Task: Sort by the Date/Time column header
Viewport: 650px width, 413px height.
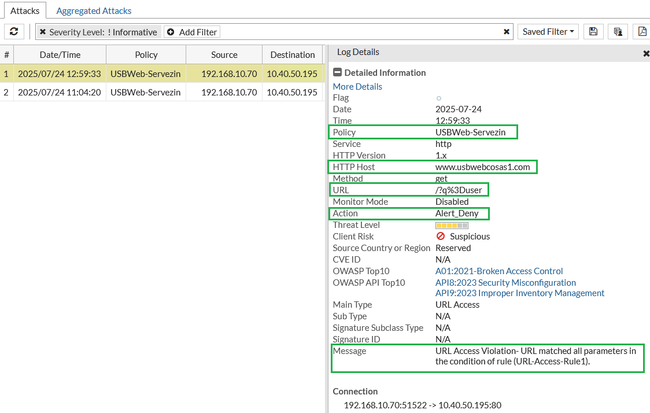Action: click(x=58, y=55)
